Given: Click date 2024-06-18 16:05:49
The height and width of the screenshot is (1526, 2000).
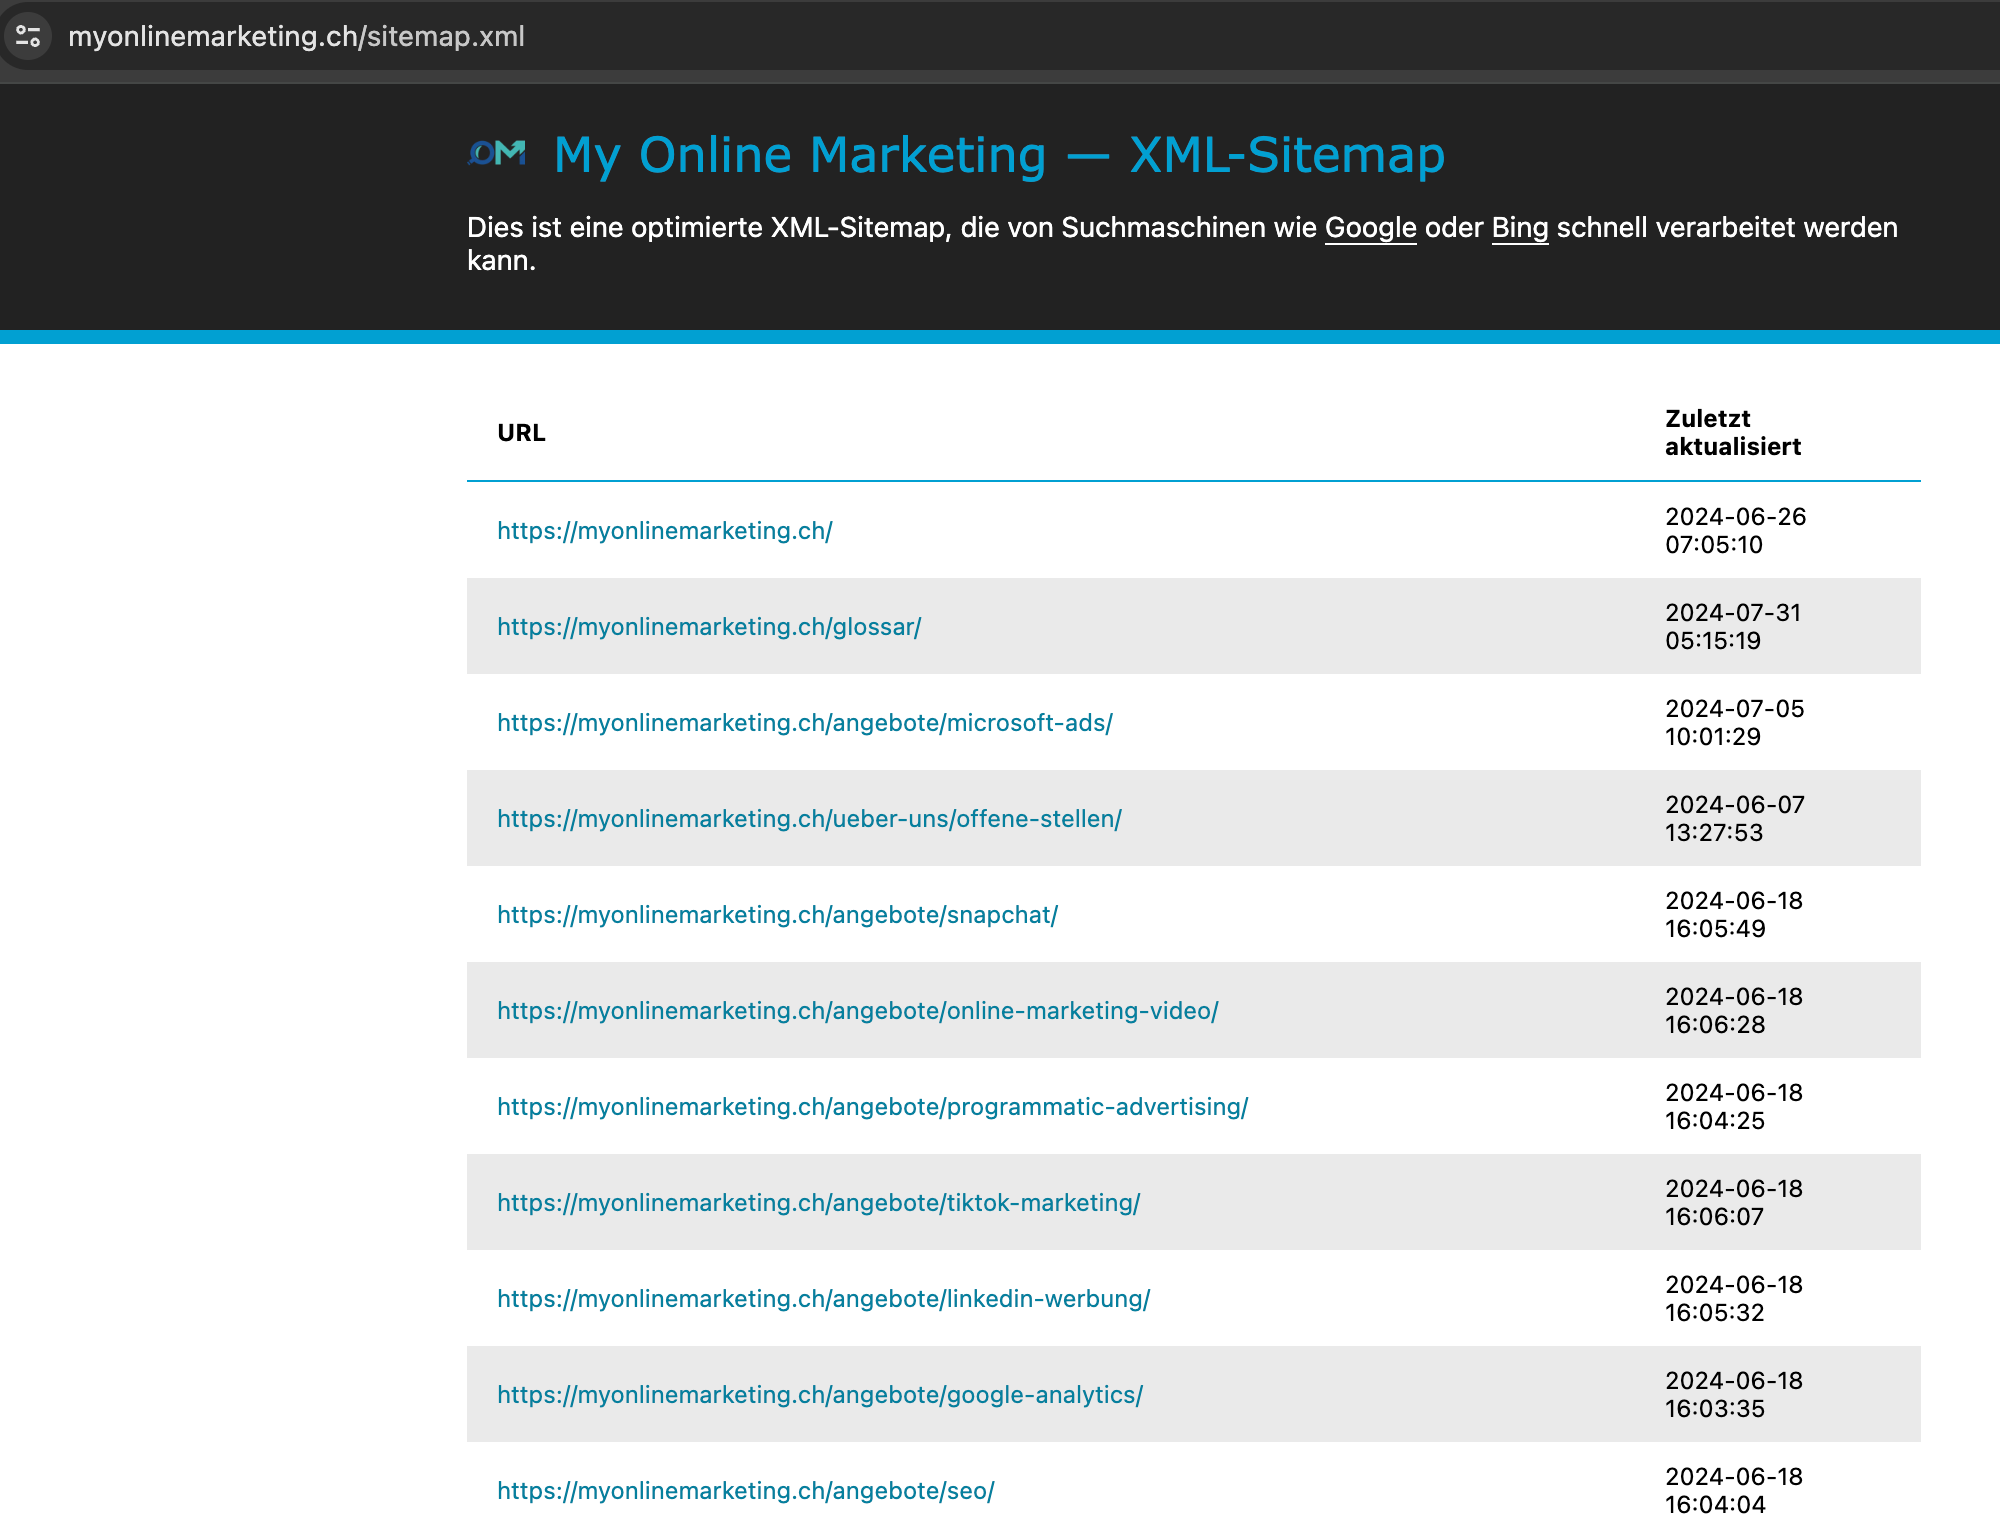Looking at the screenshot, I should click(x=1733, y=915).
